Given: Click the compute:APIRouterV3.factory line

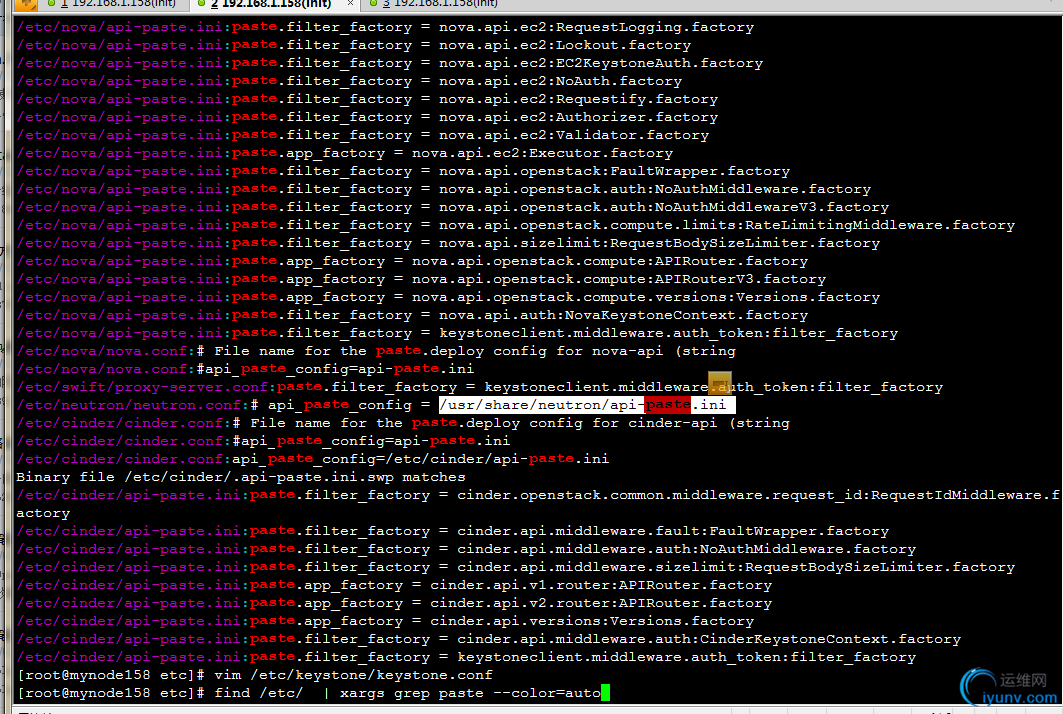Looking at the screenshot, I should coord(421,279).
